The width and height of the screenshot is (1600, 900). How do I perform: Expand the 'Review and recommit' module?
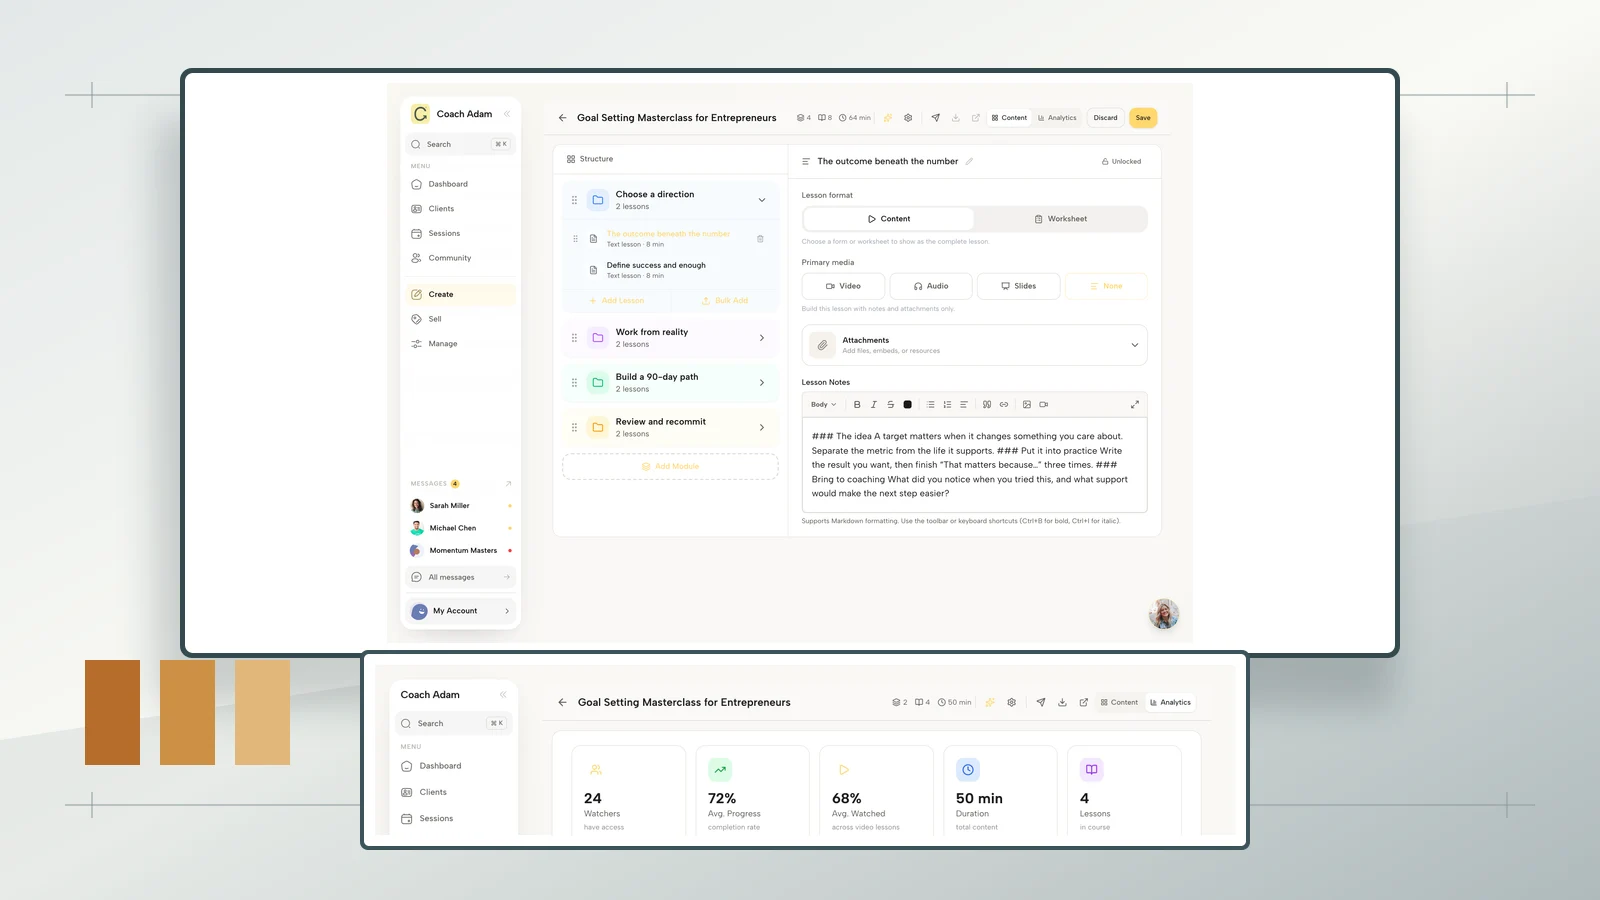(762, 428)
